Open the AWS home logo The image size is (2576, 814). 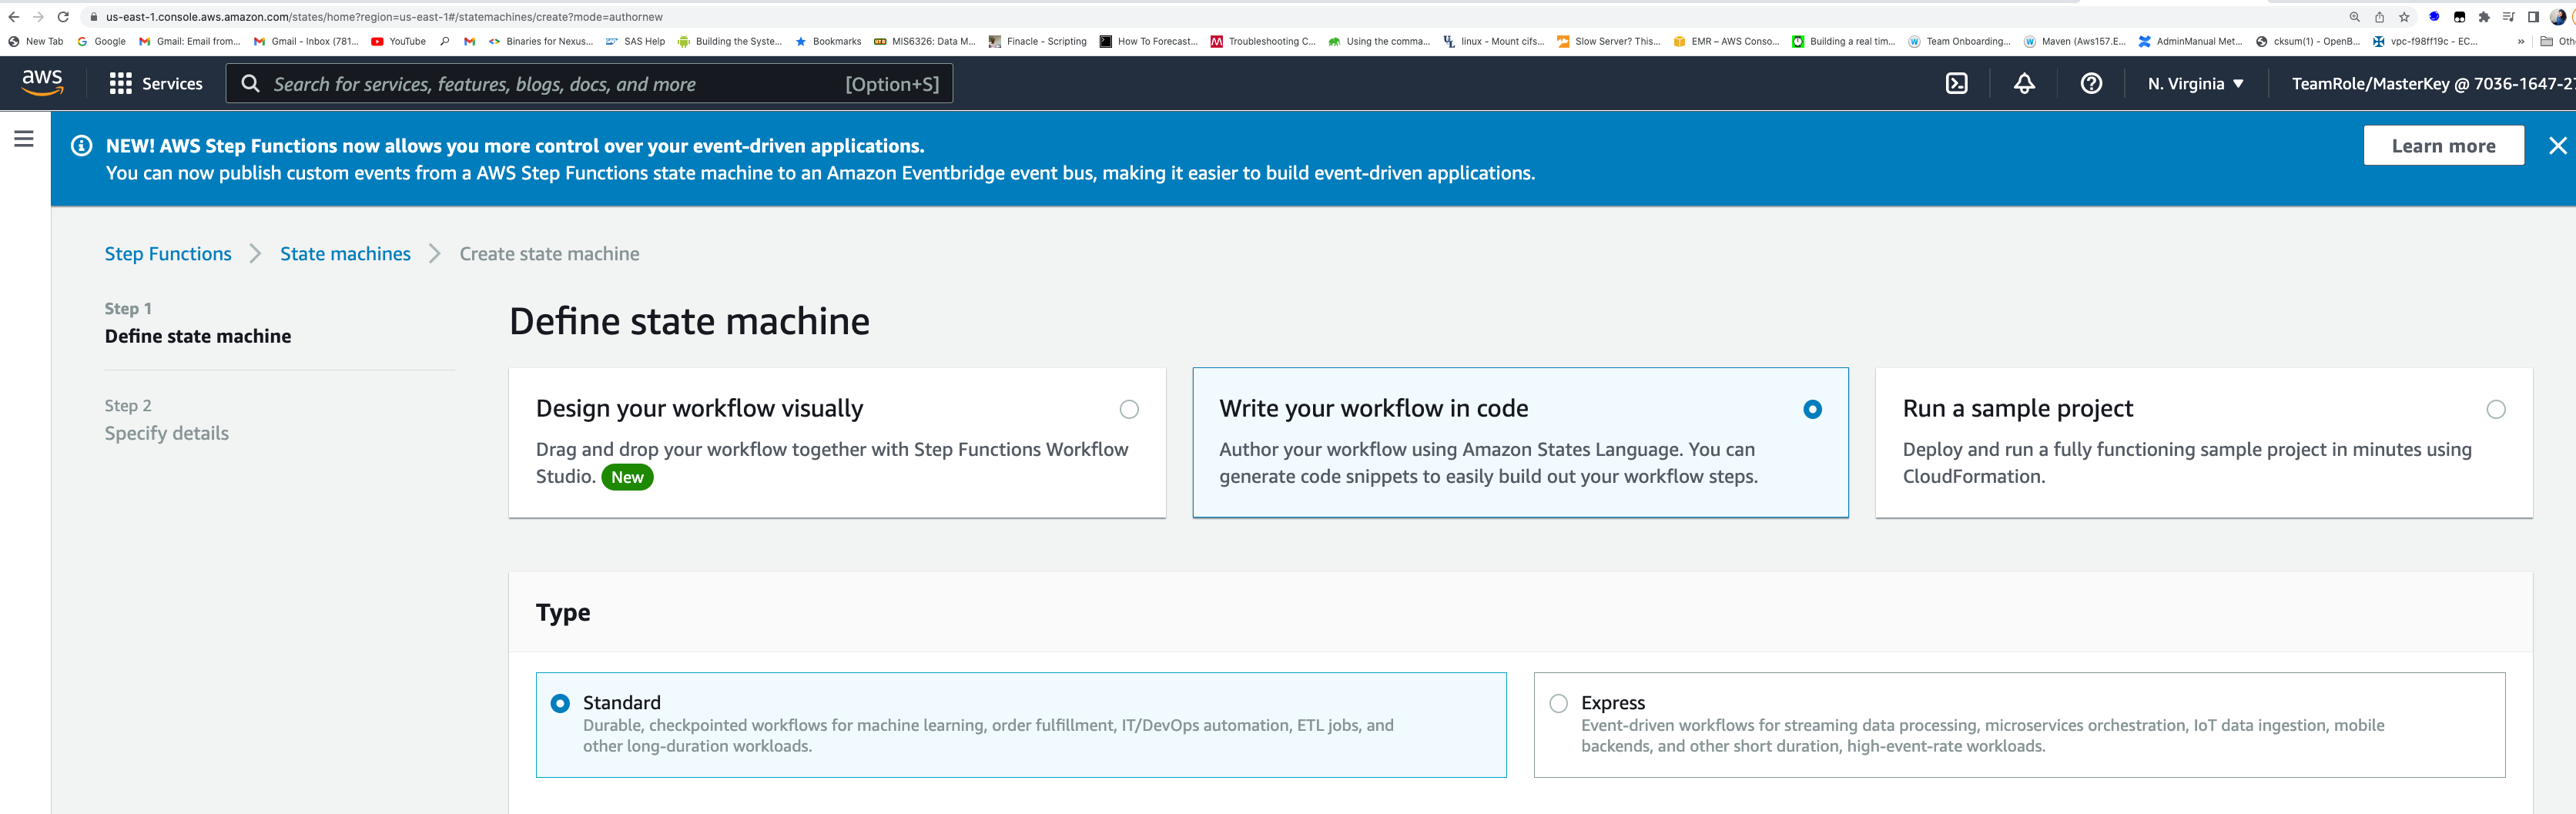[42, 83]
